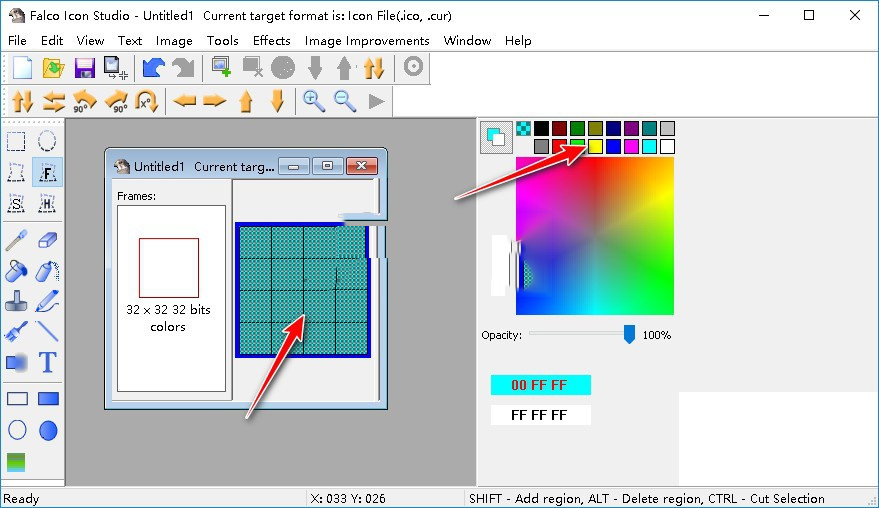Select the line drawing tool
Viewport: 879px width, 508px height.
point(48,331)
